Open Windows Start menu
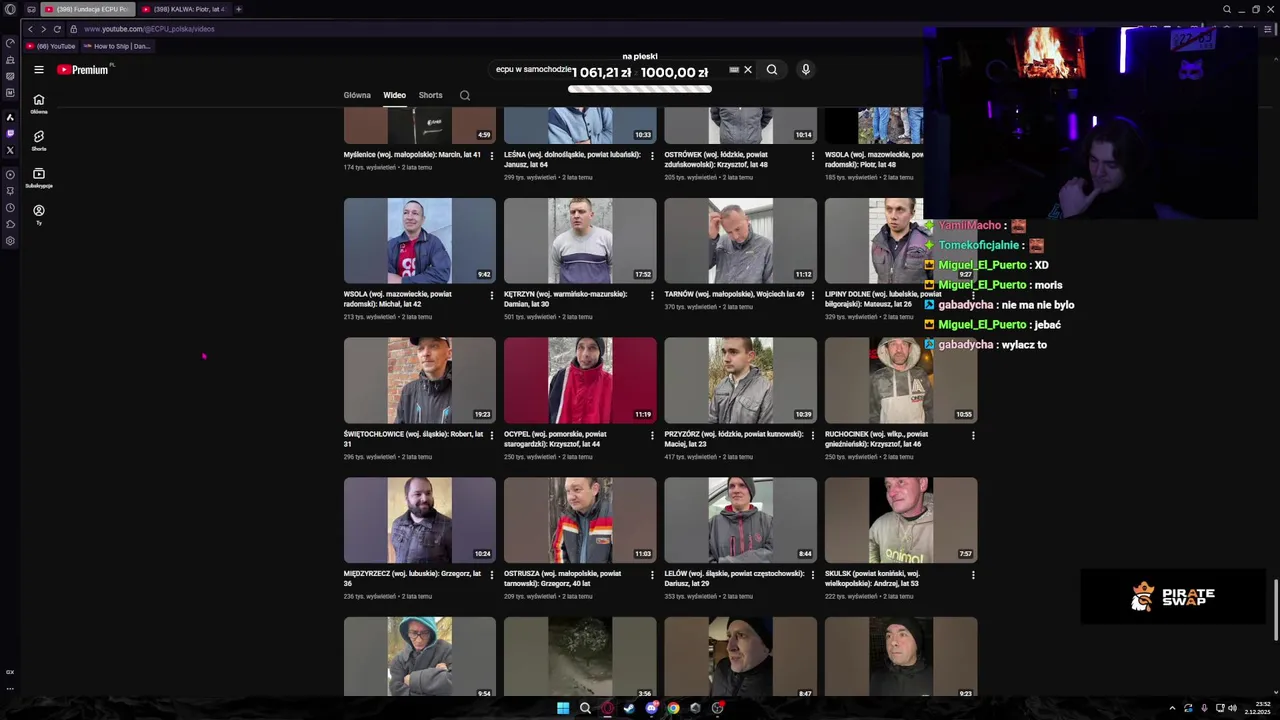Viewport: 1280px width, 720px height. pos(563,708)
